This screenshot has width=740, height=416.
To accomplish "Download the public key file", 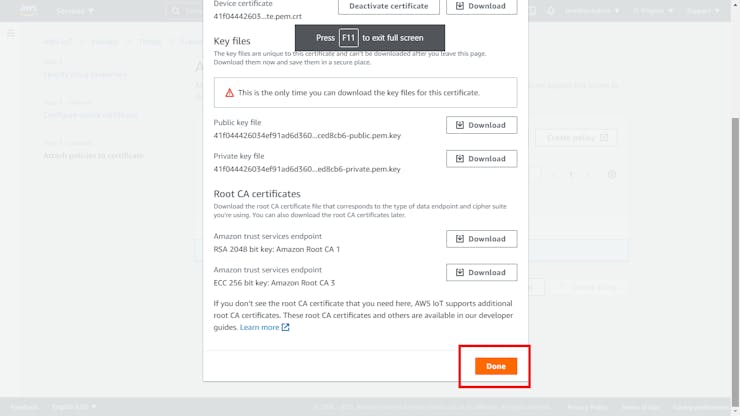I will (481, 125).
